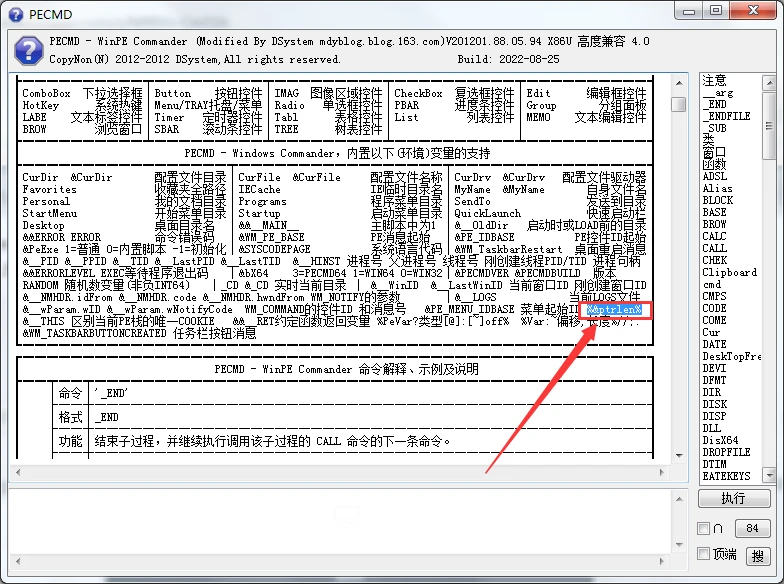Click the 84 button
784x584 pixels.
pos(752,528)
